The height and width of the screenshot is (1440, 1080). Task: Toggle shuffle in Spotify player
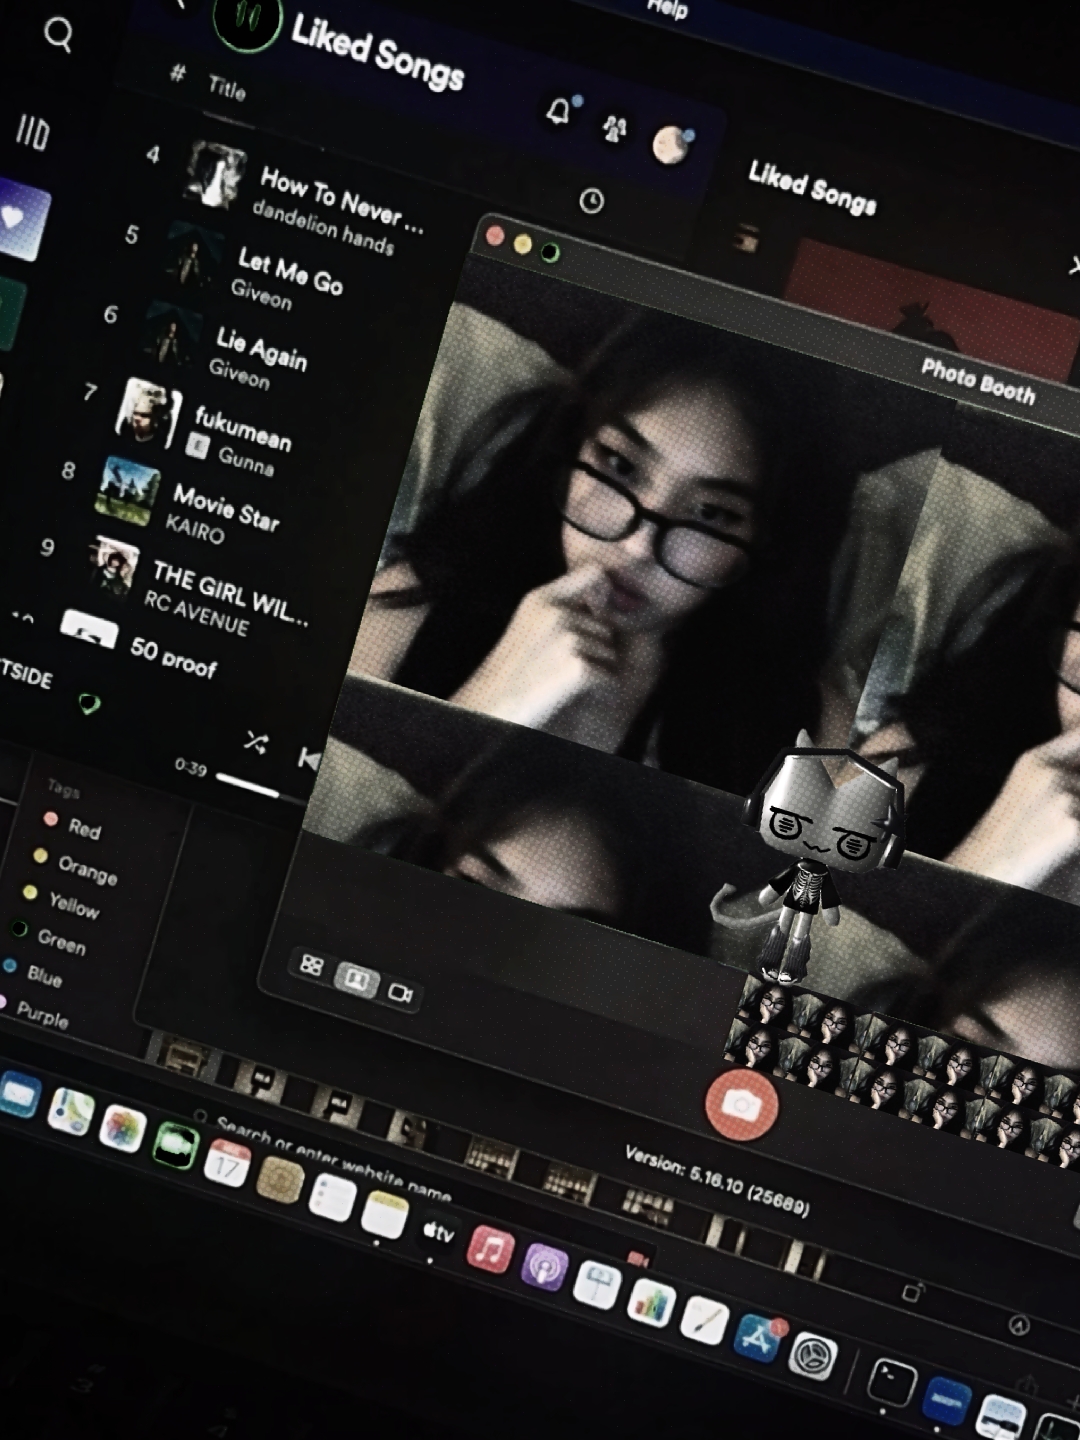(x=256, y=742)
